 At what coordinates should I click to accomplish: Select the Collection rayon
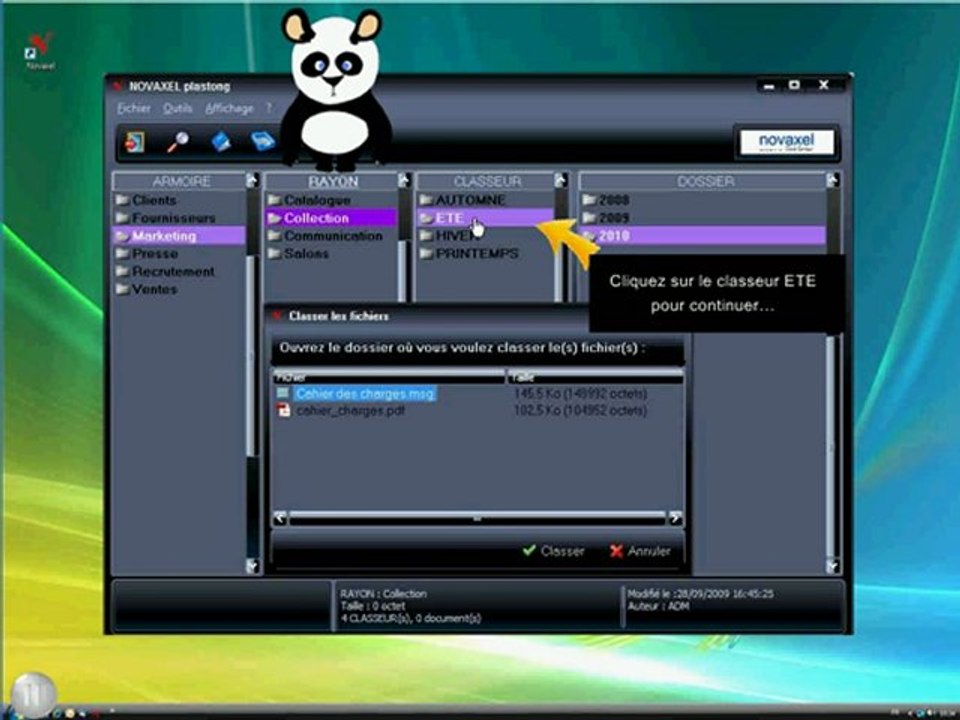pos(331,218)
